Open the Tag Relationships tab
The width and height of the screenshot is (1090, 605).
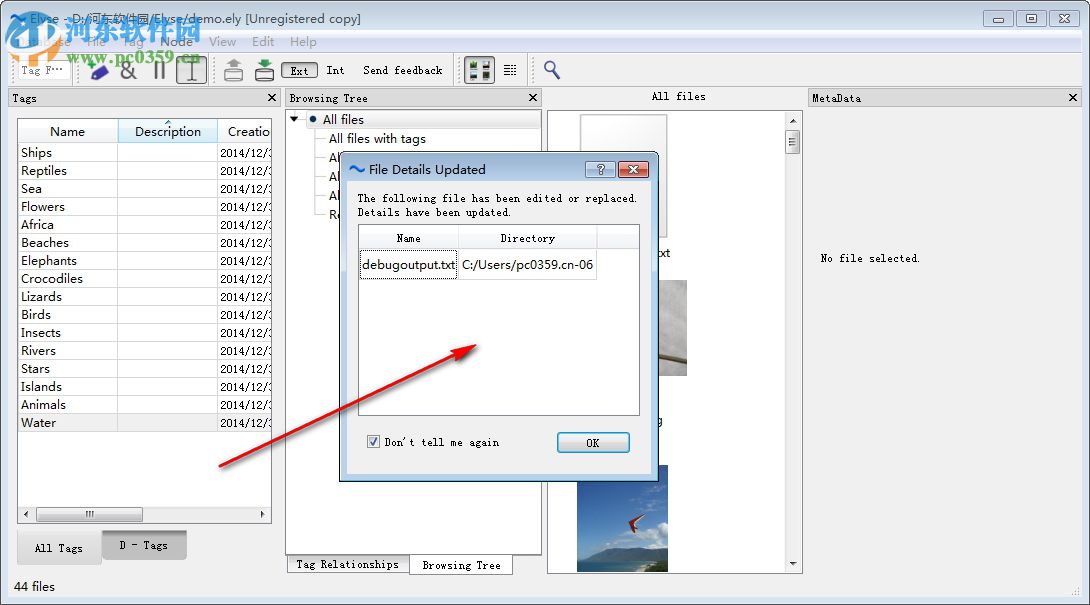click(348, 564)
